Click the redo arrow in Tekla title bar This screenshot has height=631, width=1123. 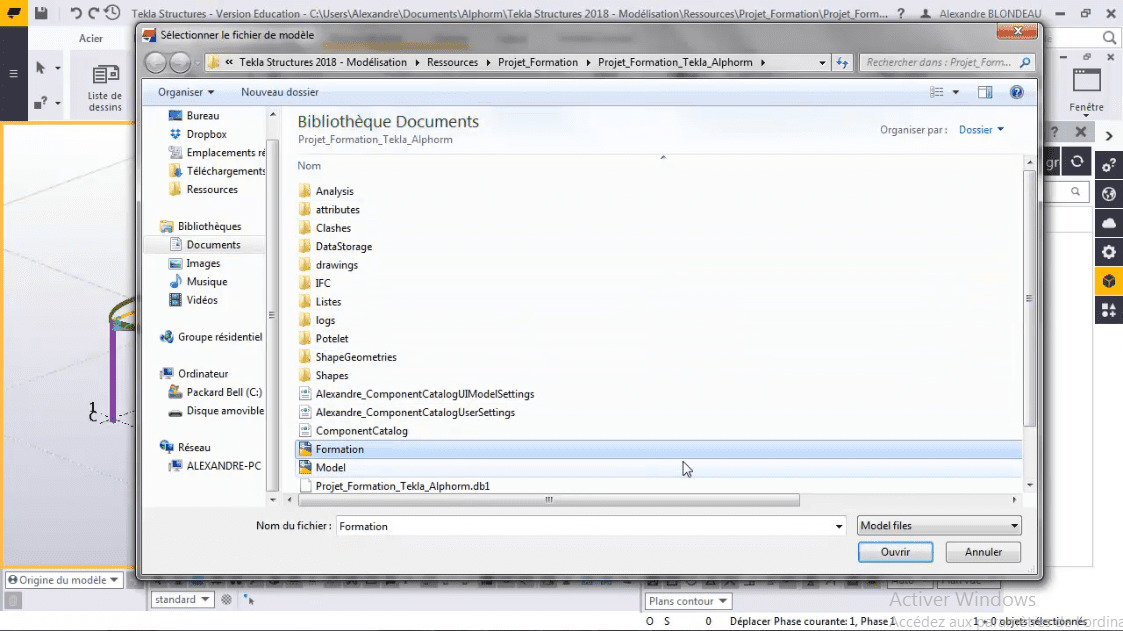(93, 13)
